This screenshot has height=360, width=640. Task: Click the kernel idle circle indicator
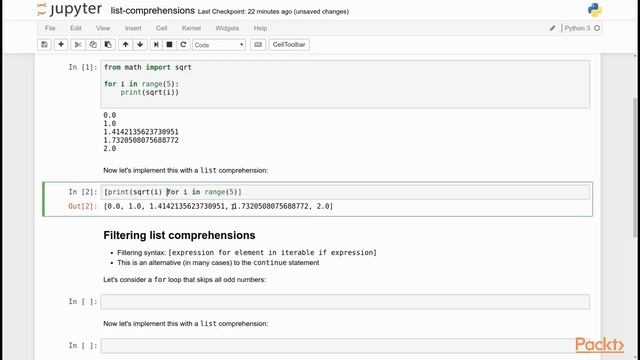tap(597, 28)
